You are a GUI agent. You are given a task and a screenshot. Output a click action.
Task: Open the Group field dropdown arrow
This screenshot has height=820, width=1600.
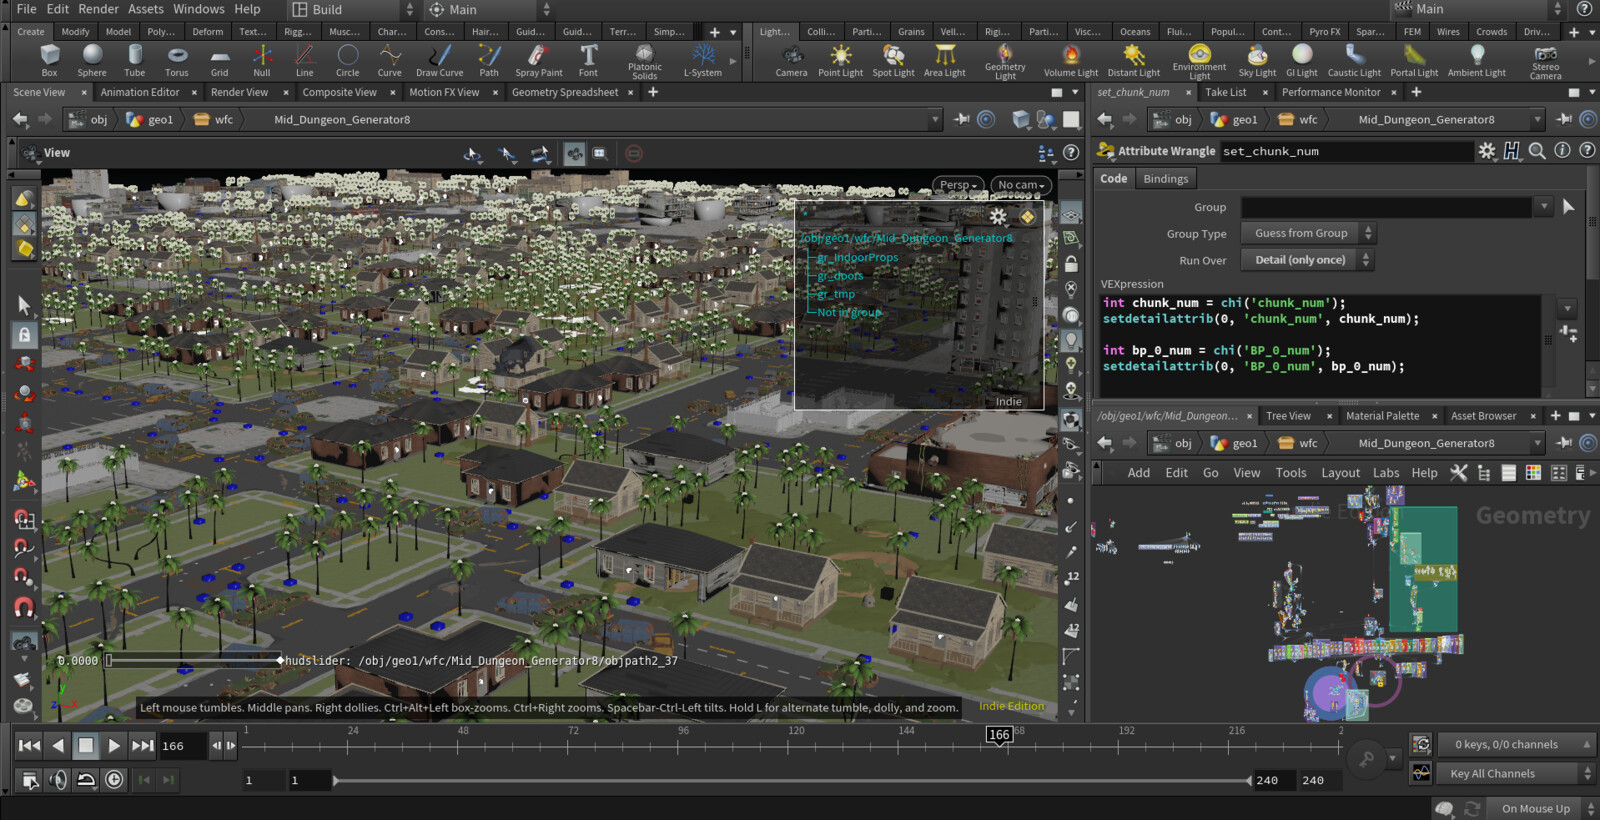click(x=1544, y=207)
